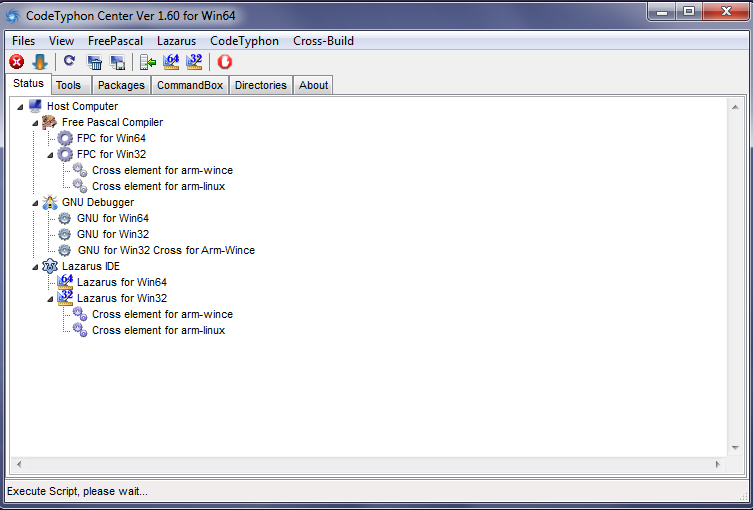Select the 'GNU for Win64' tree item
This screenshot has height=510, width=753.
pyautogui.click(x=112, y=219)
